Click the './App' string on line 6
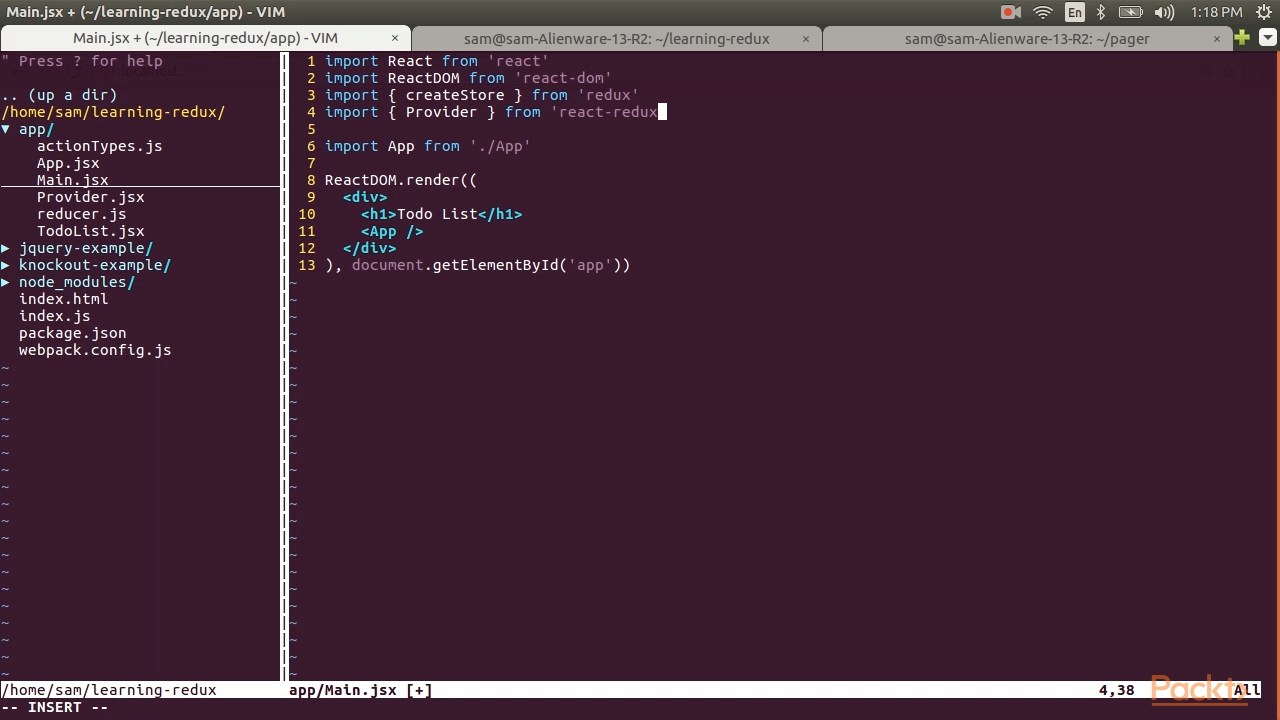Viewport: 1280px width, 720px height. click(500, 146)
